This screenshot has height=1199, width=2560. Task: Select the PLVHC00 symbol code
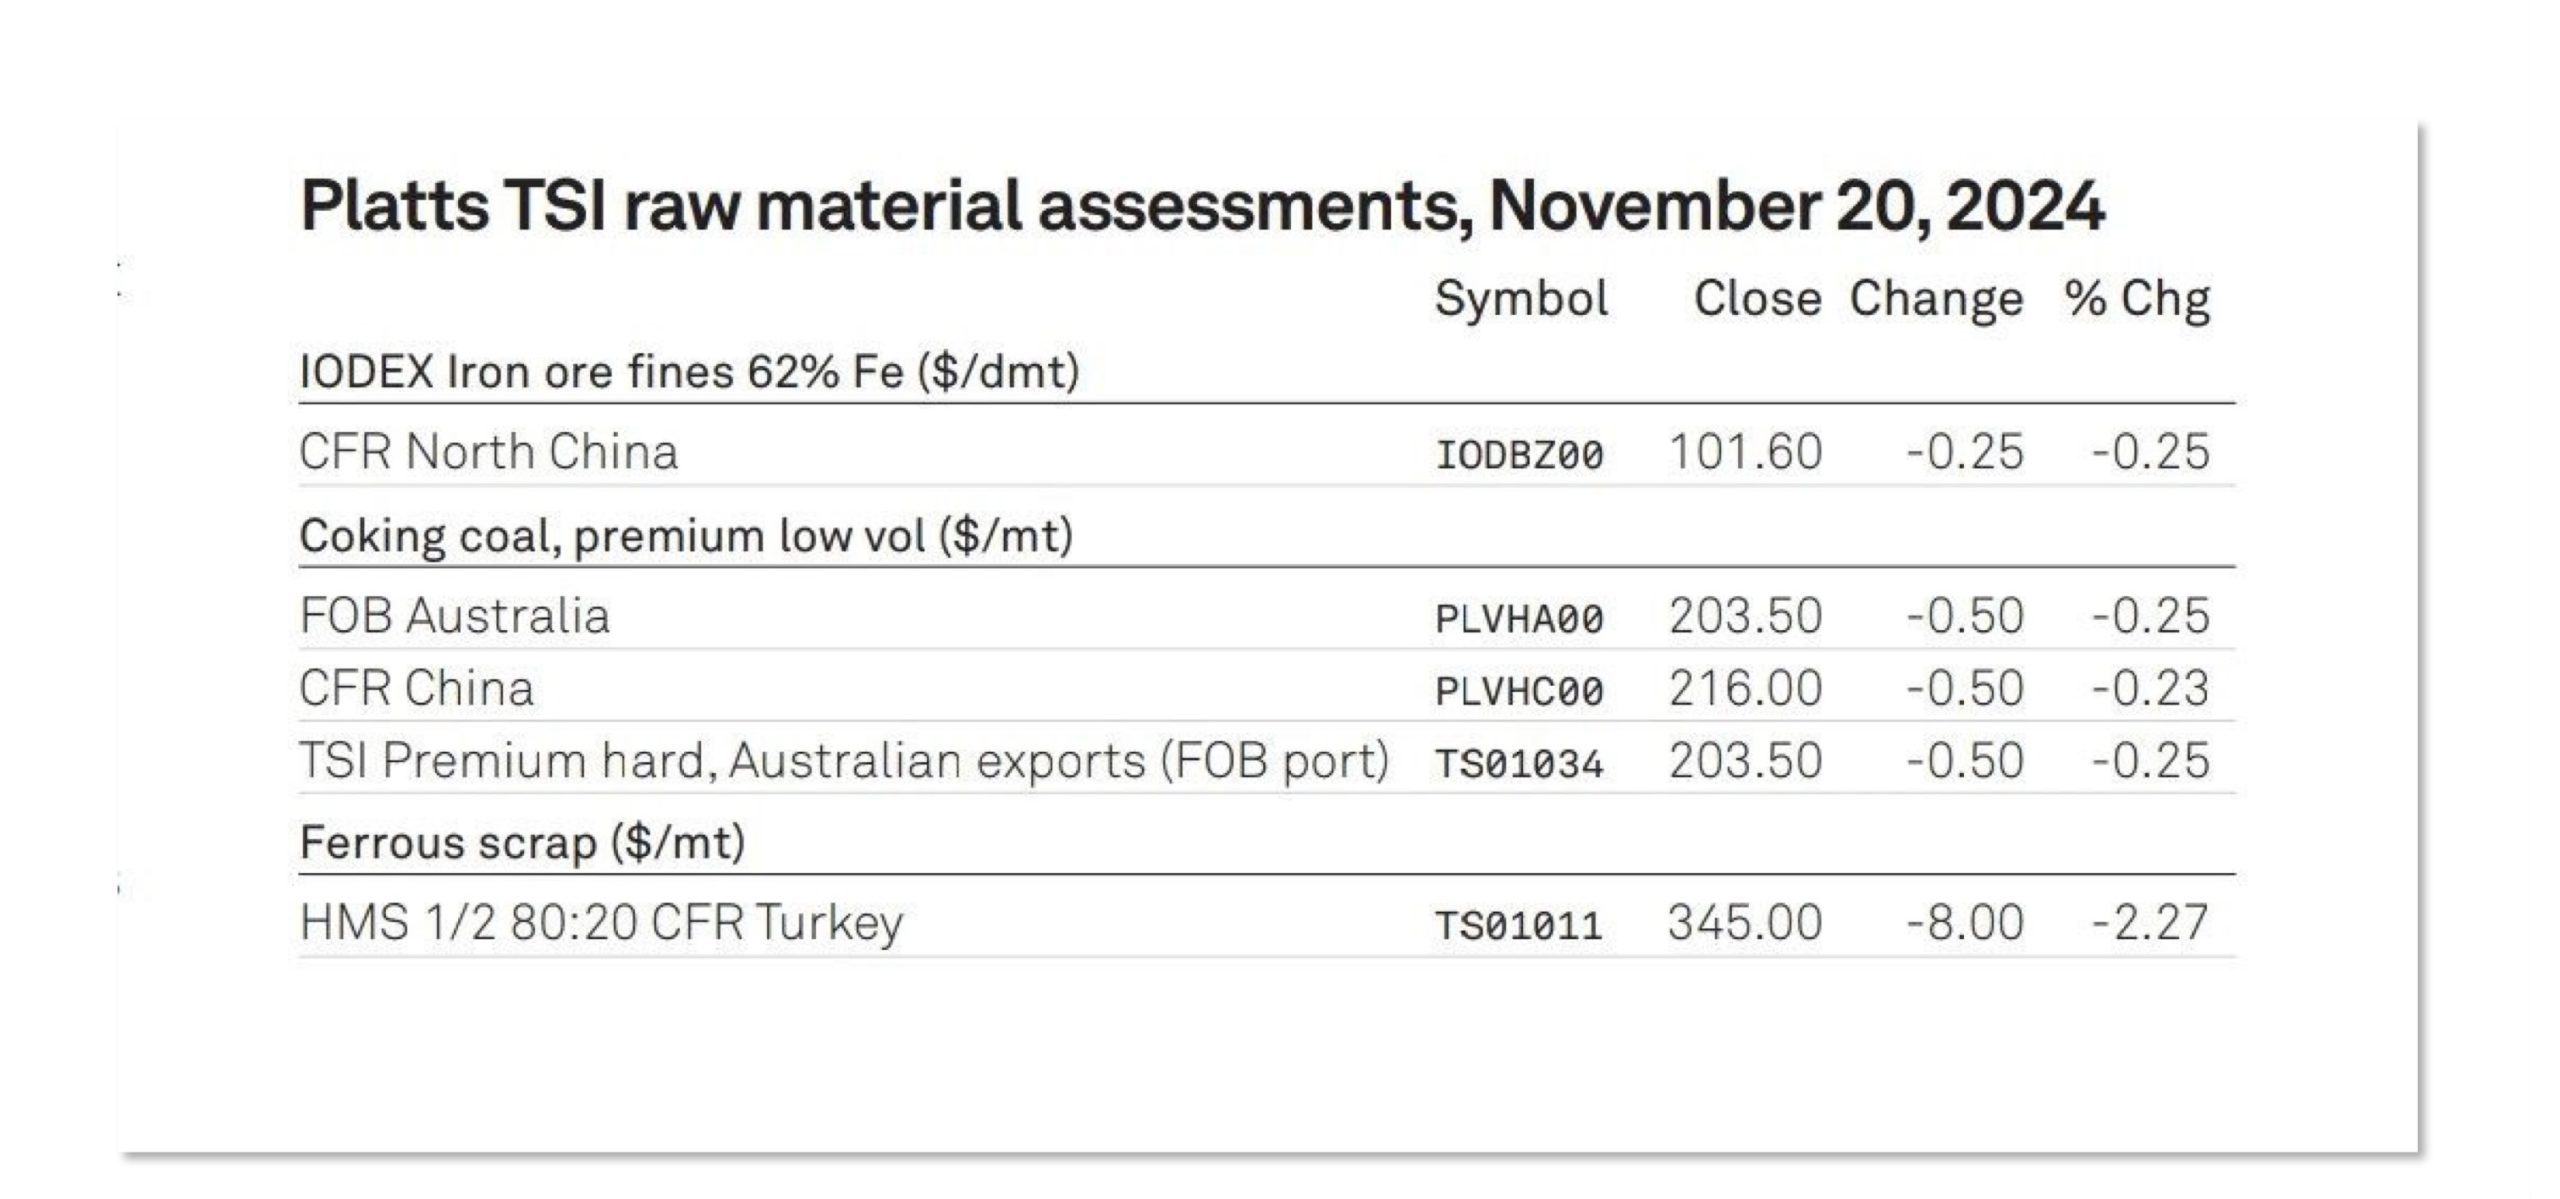[x=1520, y=691]
